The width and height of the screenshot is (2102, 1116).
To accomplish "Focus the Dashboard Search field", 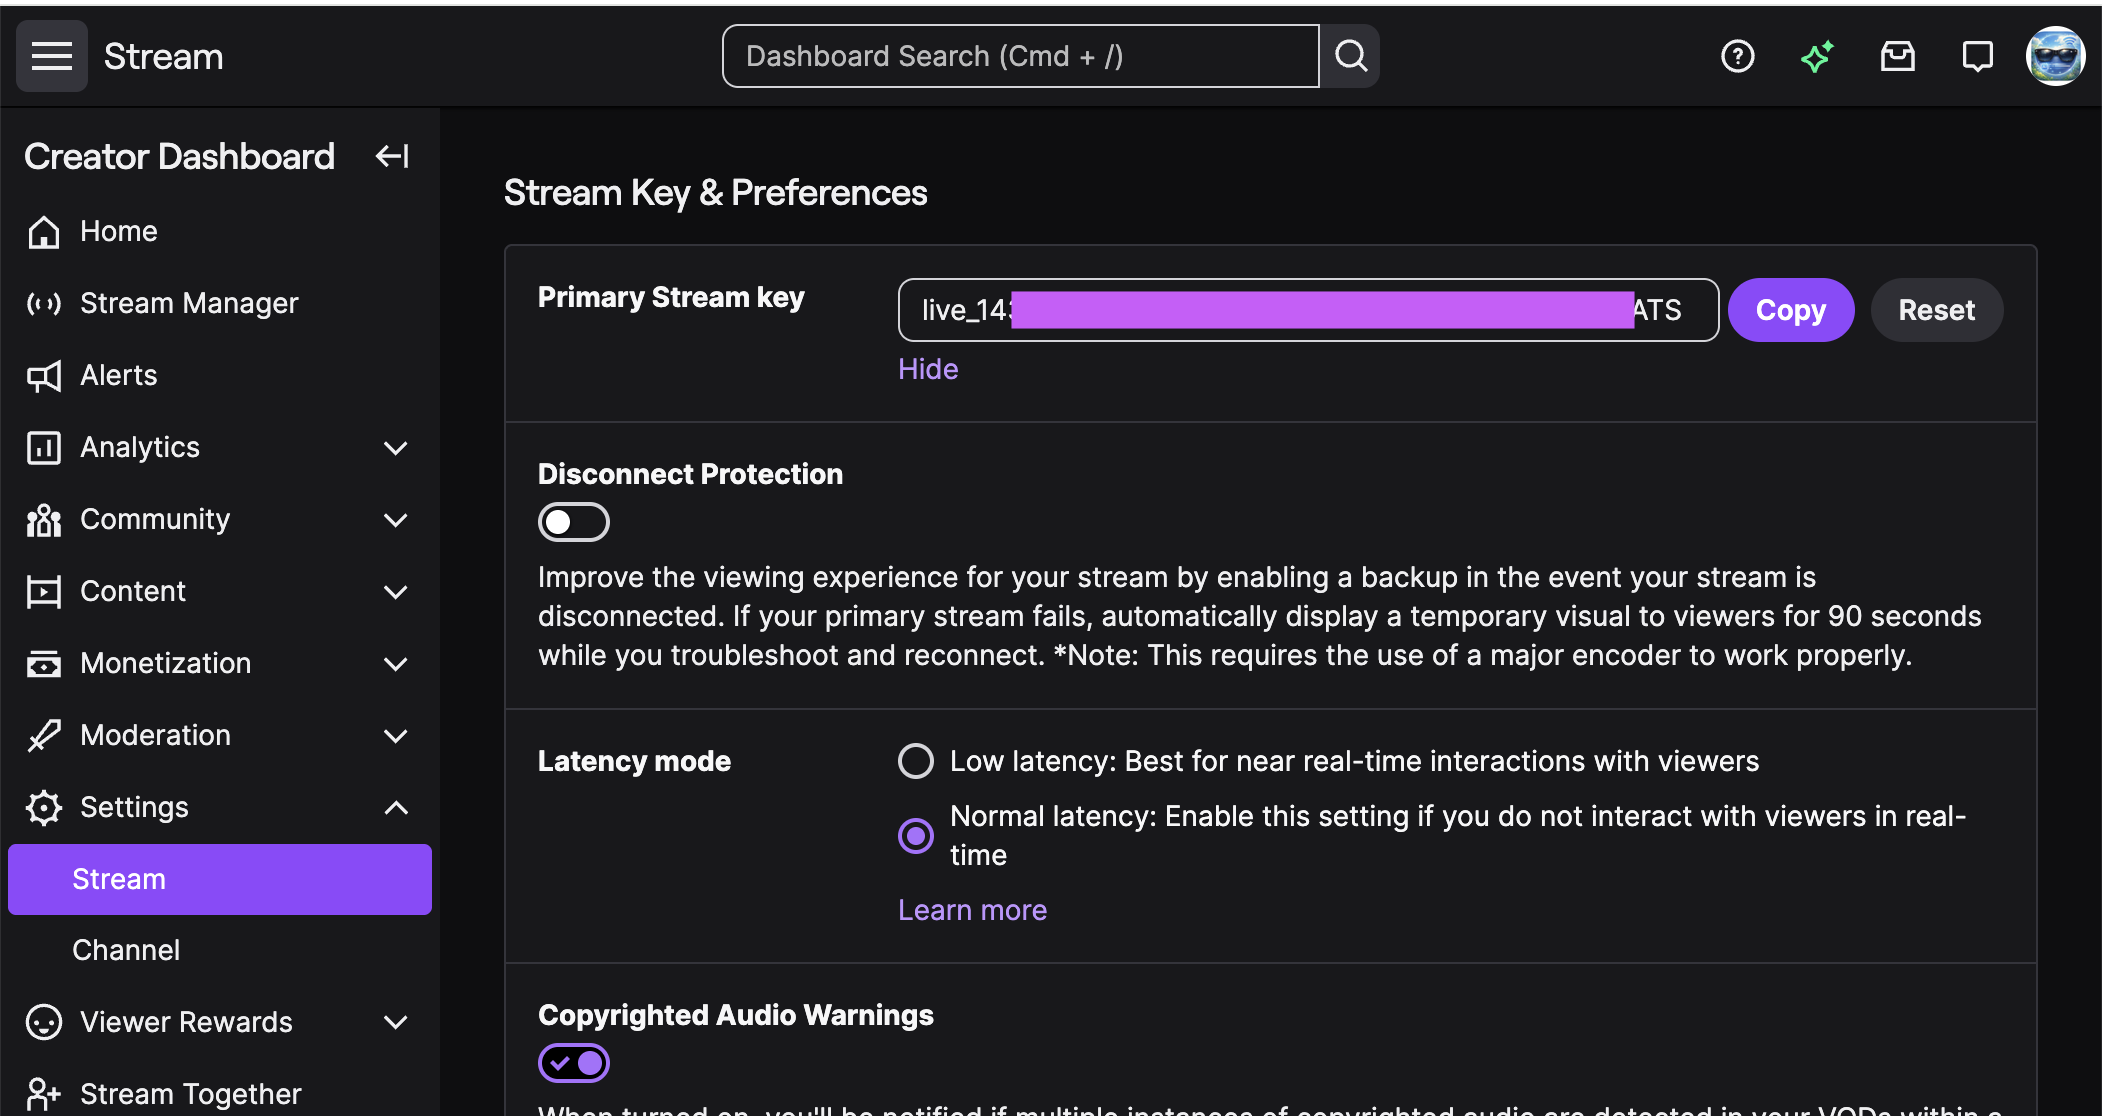I will click(x=1020, y=56).
